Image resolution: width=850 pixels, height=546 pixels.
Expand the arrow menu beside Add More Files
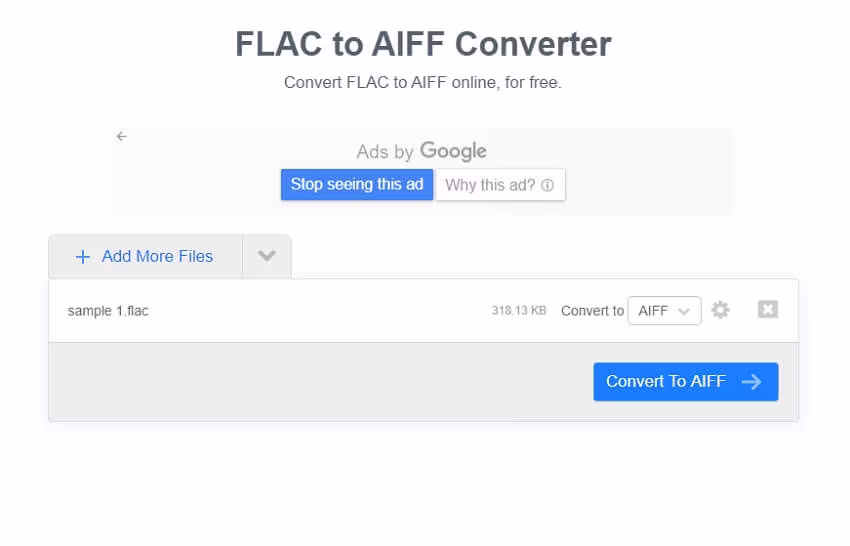266,256
